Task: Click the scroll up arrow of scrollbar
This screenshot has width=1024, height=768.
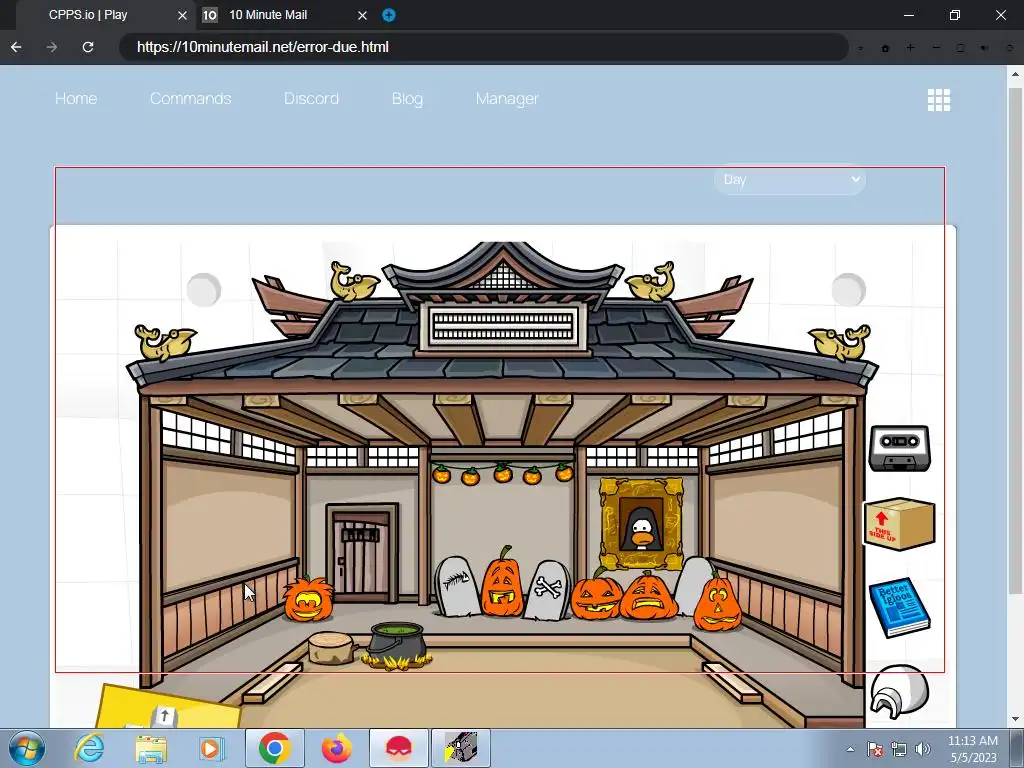Action: point(1016,73)
